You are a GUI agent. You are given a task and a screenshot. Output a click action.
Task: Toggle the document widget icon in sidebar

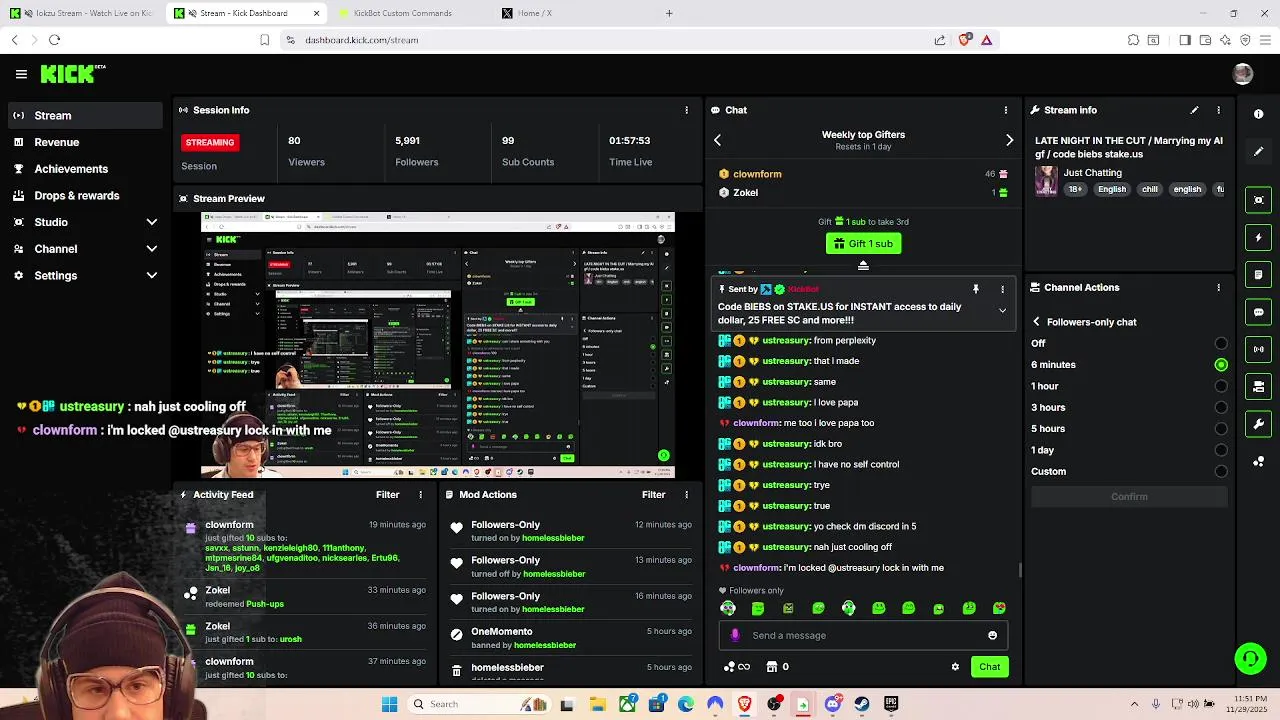point(1259,275)
